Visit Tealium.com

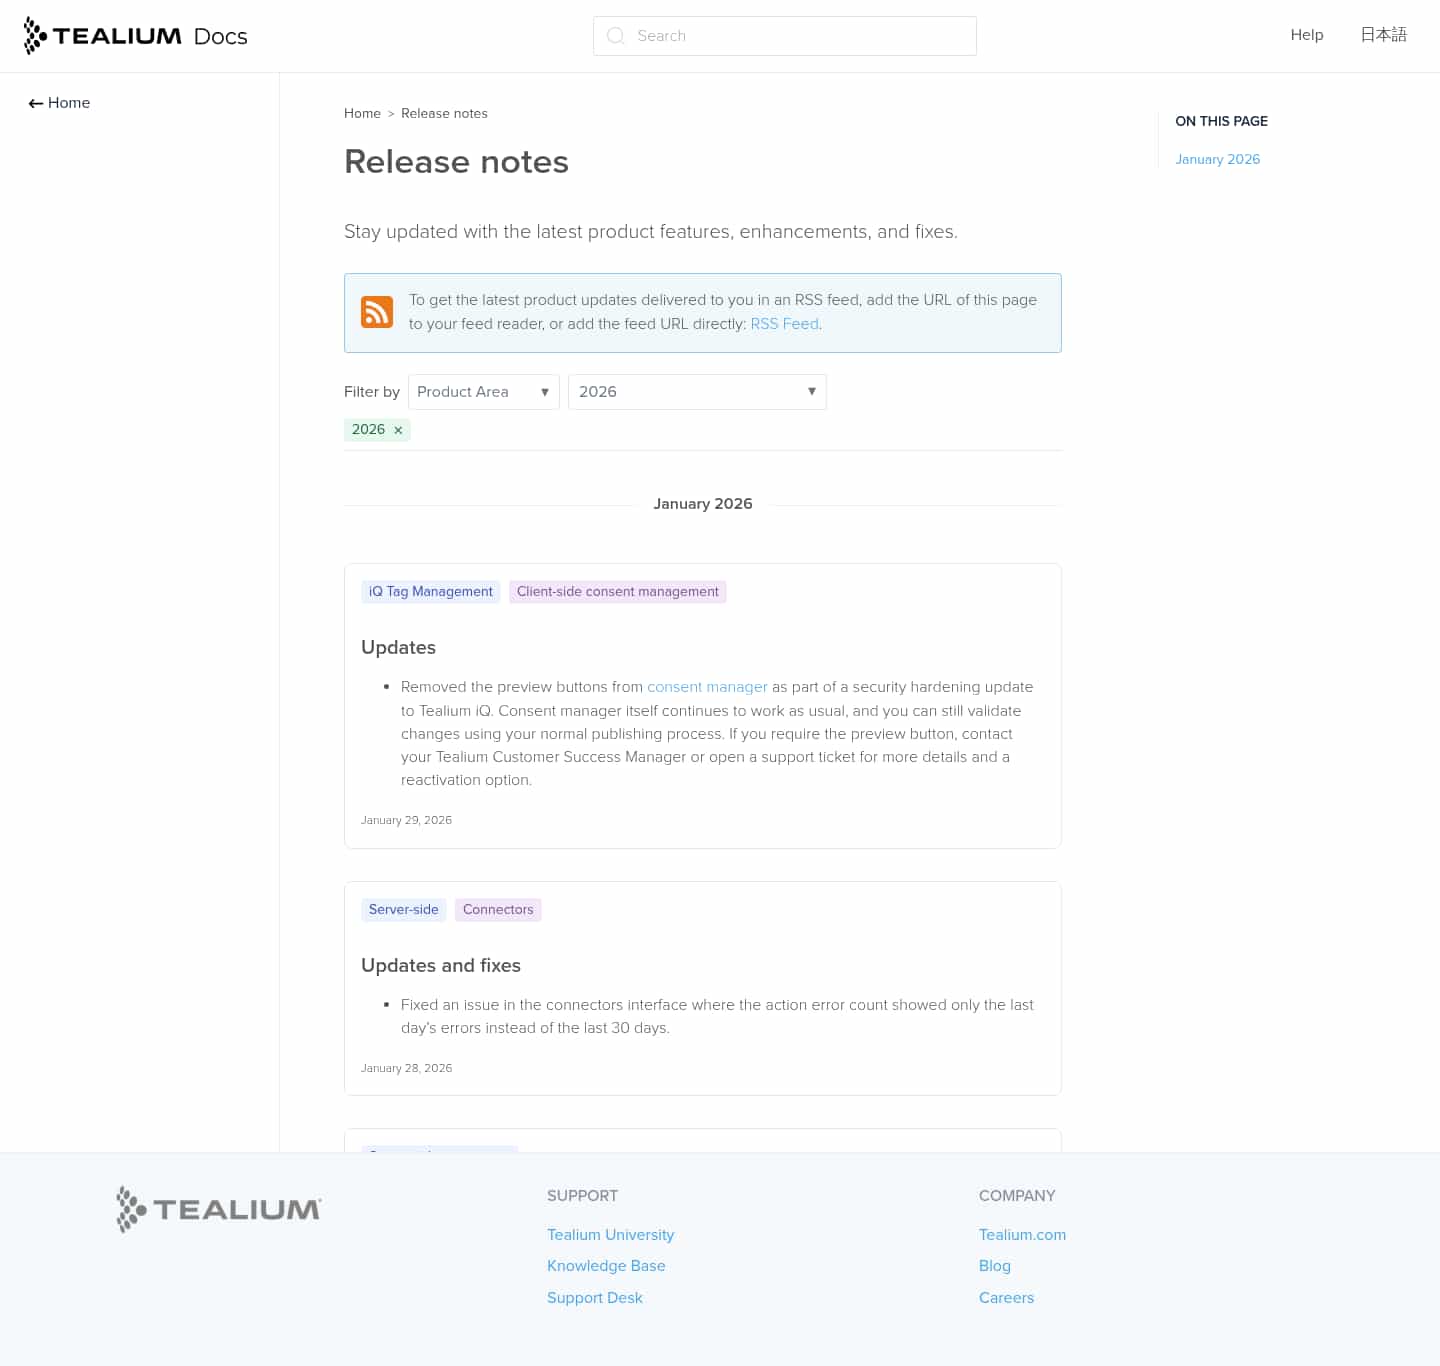tap(1022, 1235)
